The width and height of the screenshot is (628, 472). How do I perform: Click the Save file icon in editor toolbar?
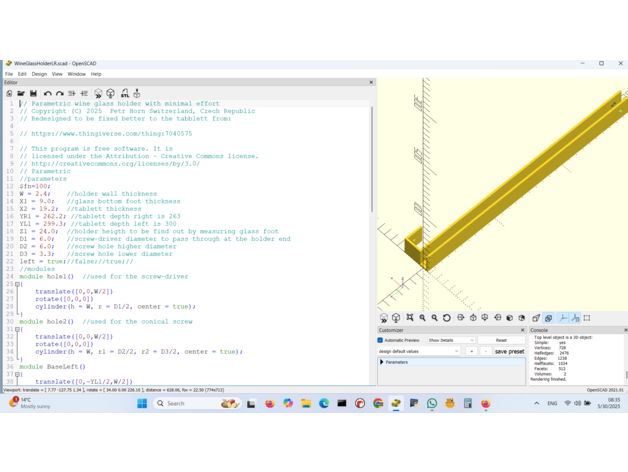[33, 94]
